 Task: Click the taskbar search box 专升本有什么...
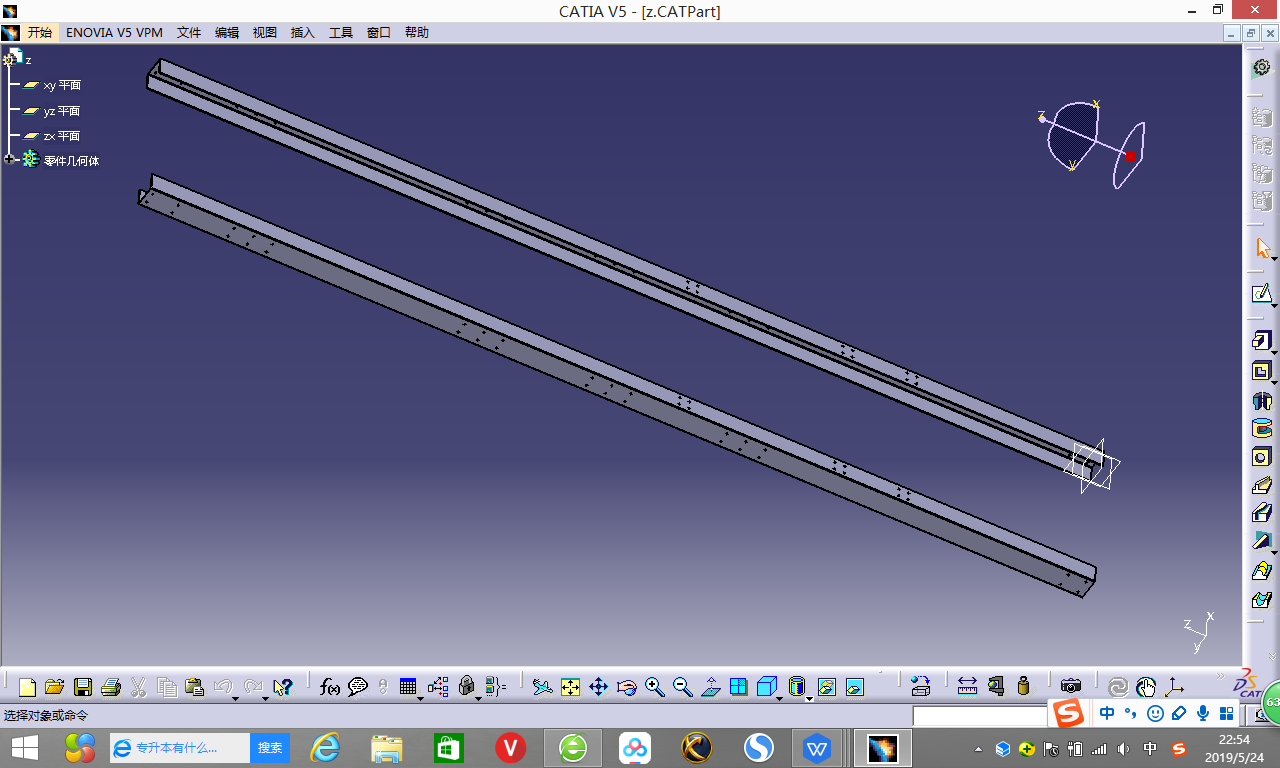point(180,747)
